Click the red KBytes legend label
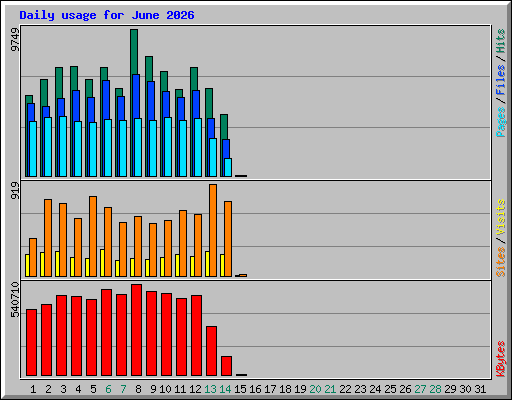The height and width of the screenshot is (400, 512). tap(500, 359)
